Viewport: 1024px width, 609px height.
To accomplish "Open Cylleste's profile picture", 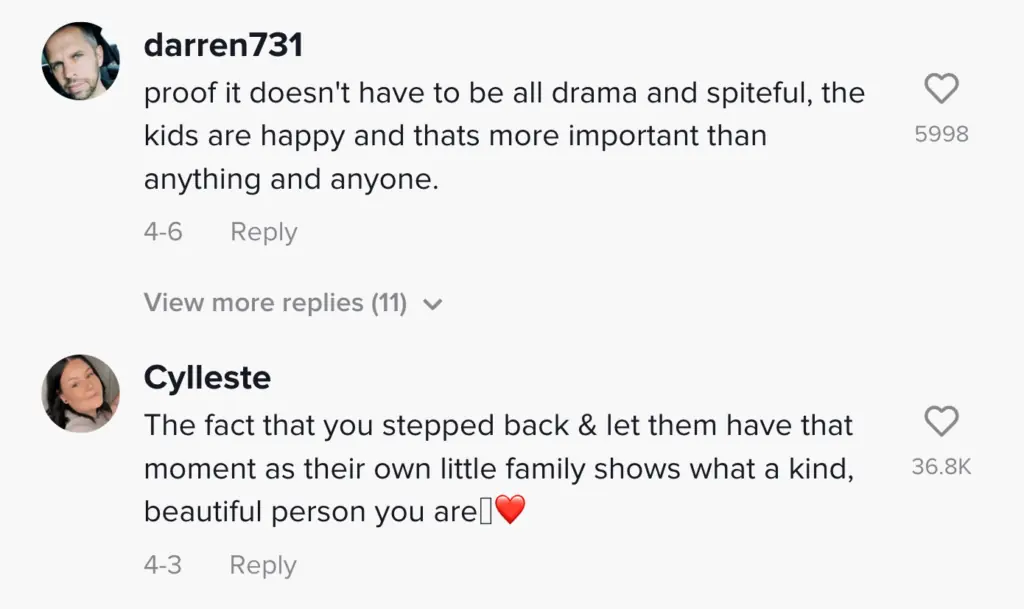I will click(x=80, y=393).
